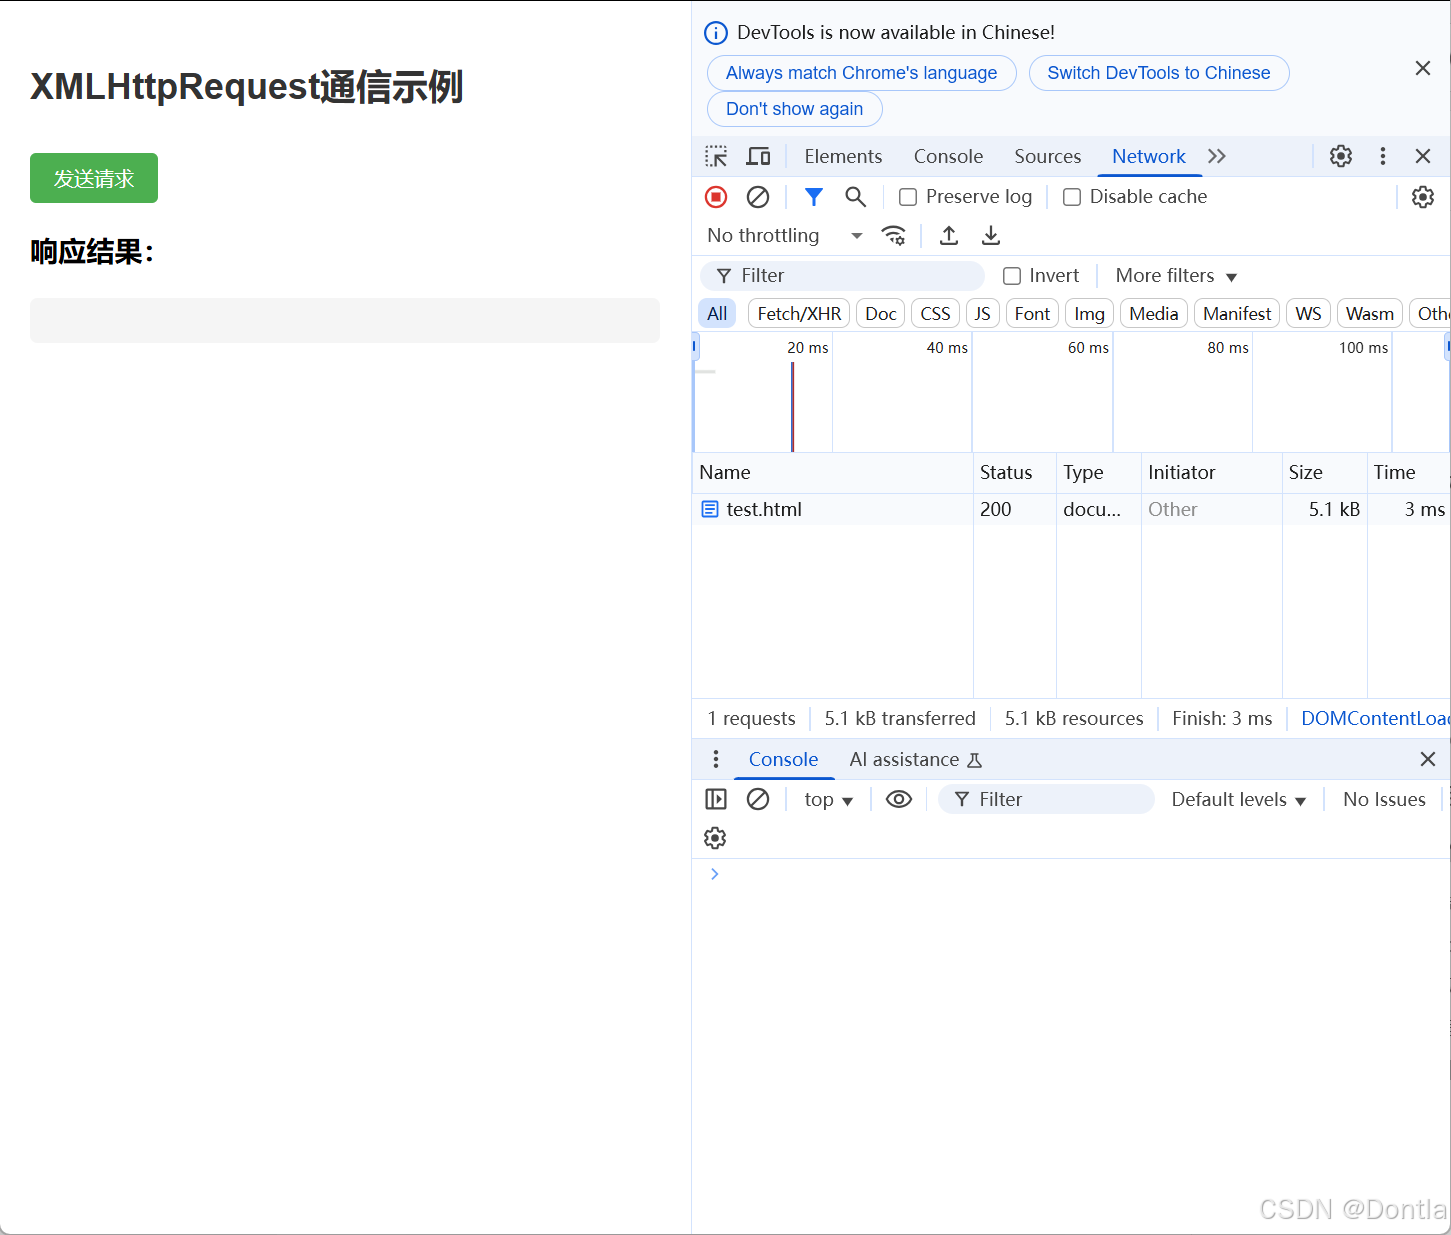Click the No Issues indicator

tap(1384, 799)
